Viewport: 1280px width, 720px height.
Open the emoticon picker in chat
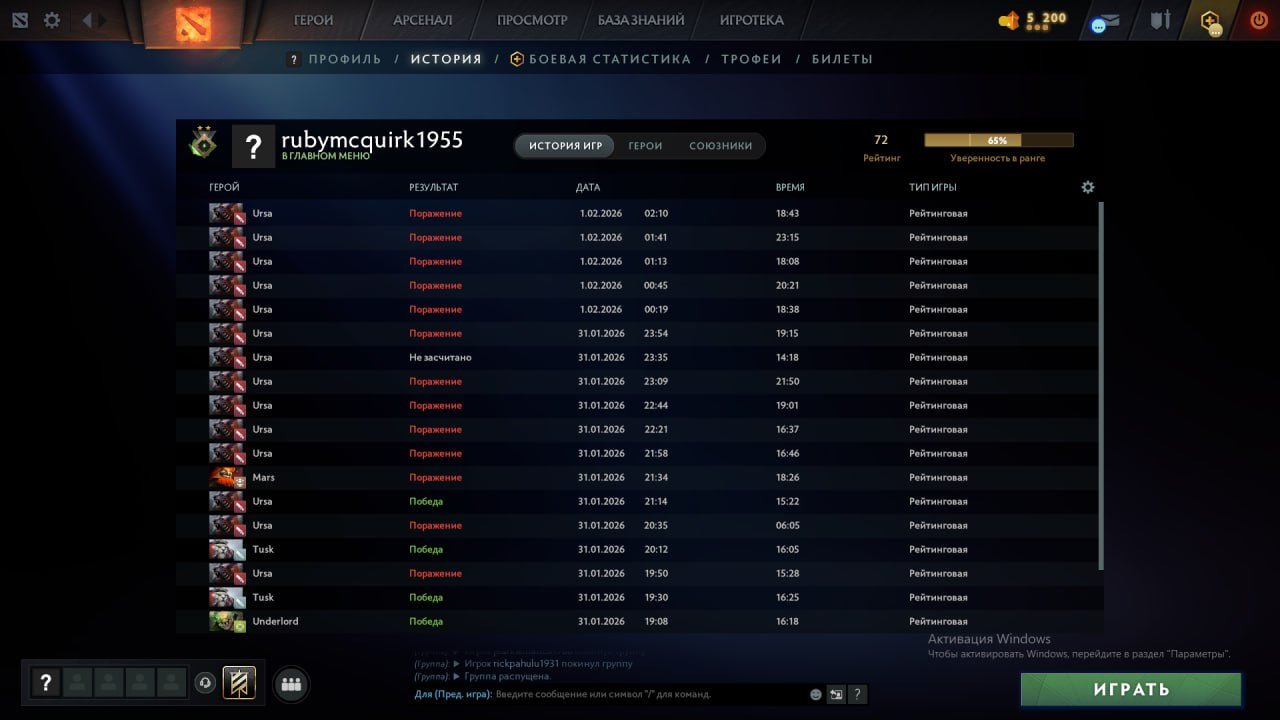(815, 694)
